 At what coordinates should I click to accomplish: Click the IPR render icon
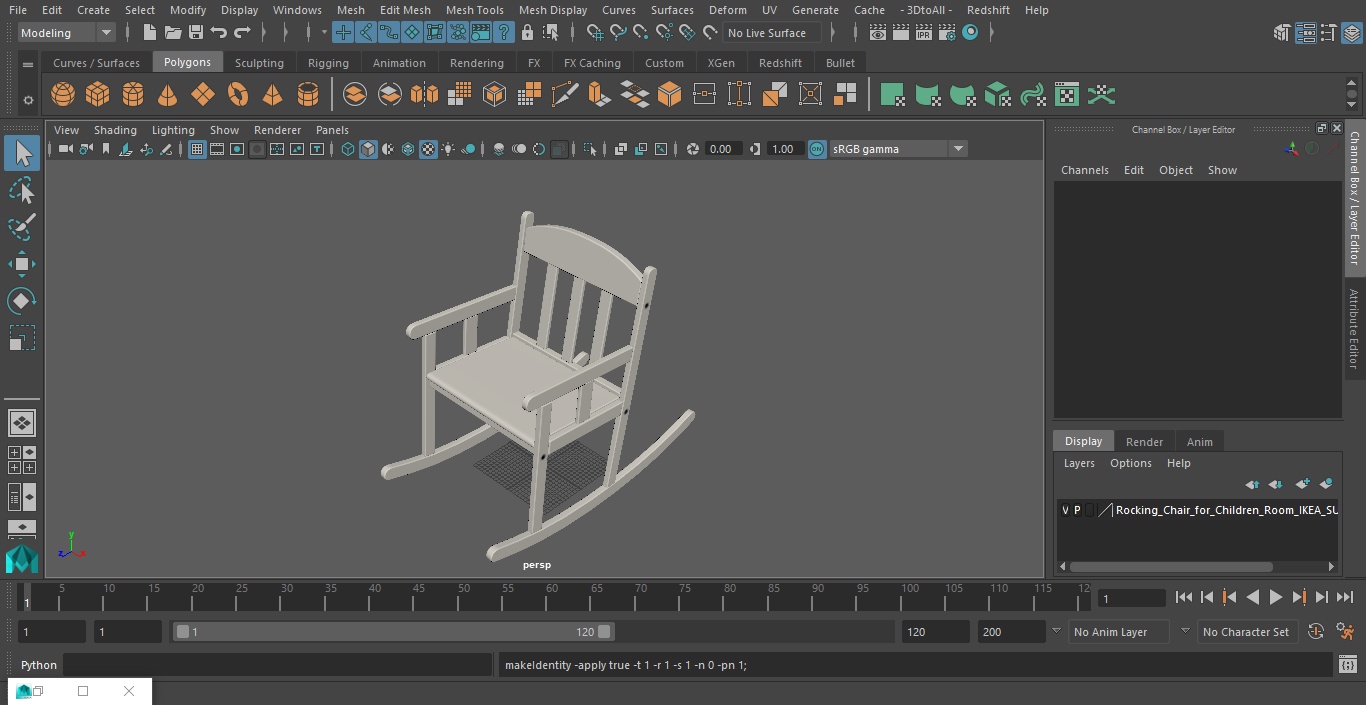[923, 33]
